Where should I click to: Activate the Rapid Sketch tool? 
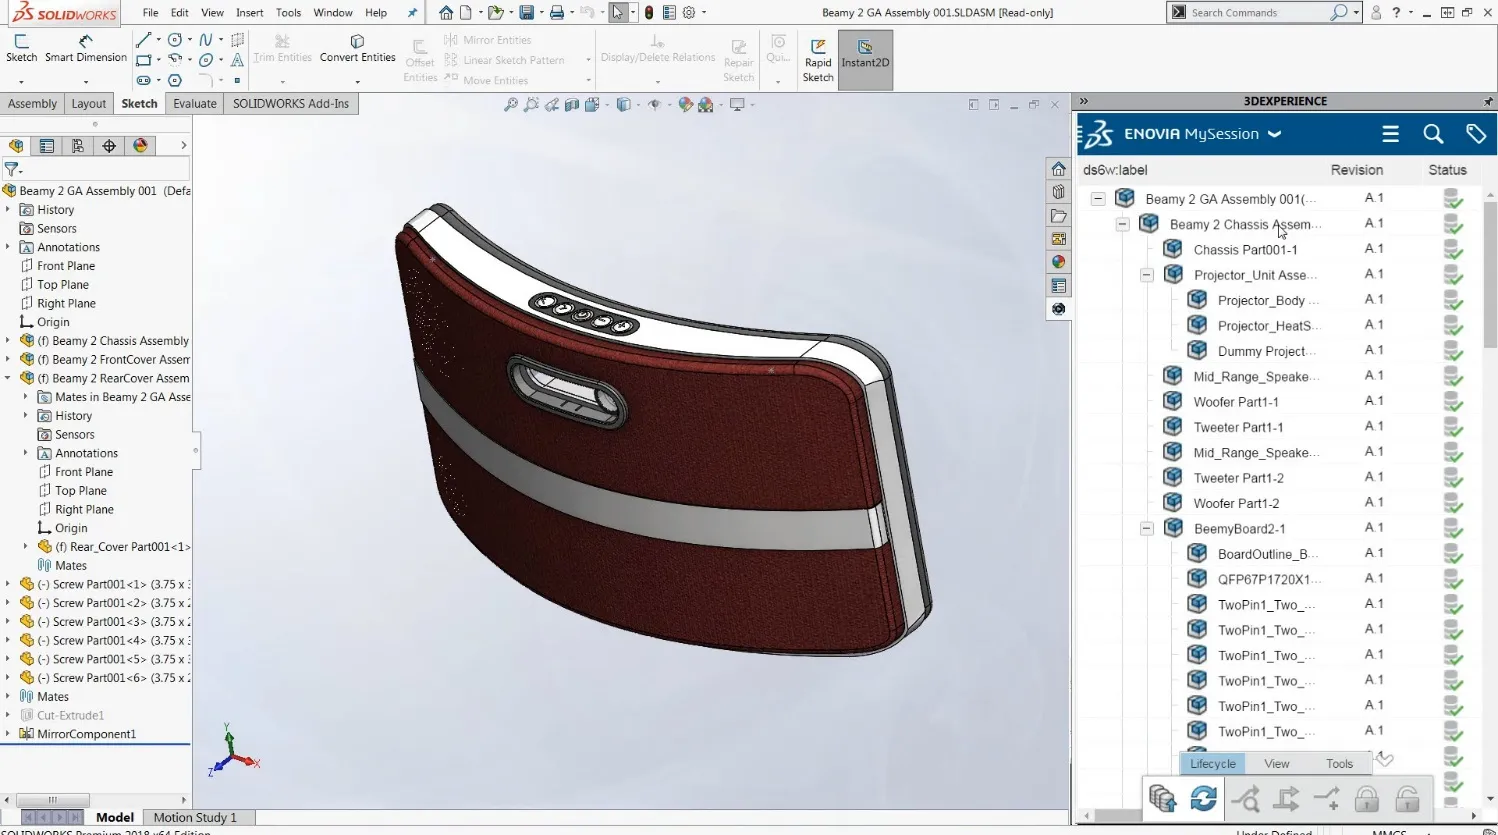817,59
